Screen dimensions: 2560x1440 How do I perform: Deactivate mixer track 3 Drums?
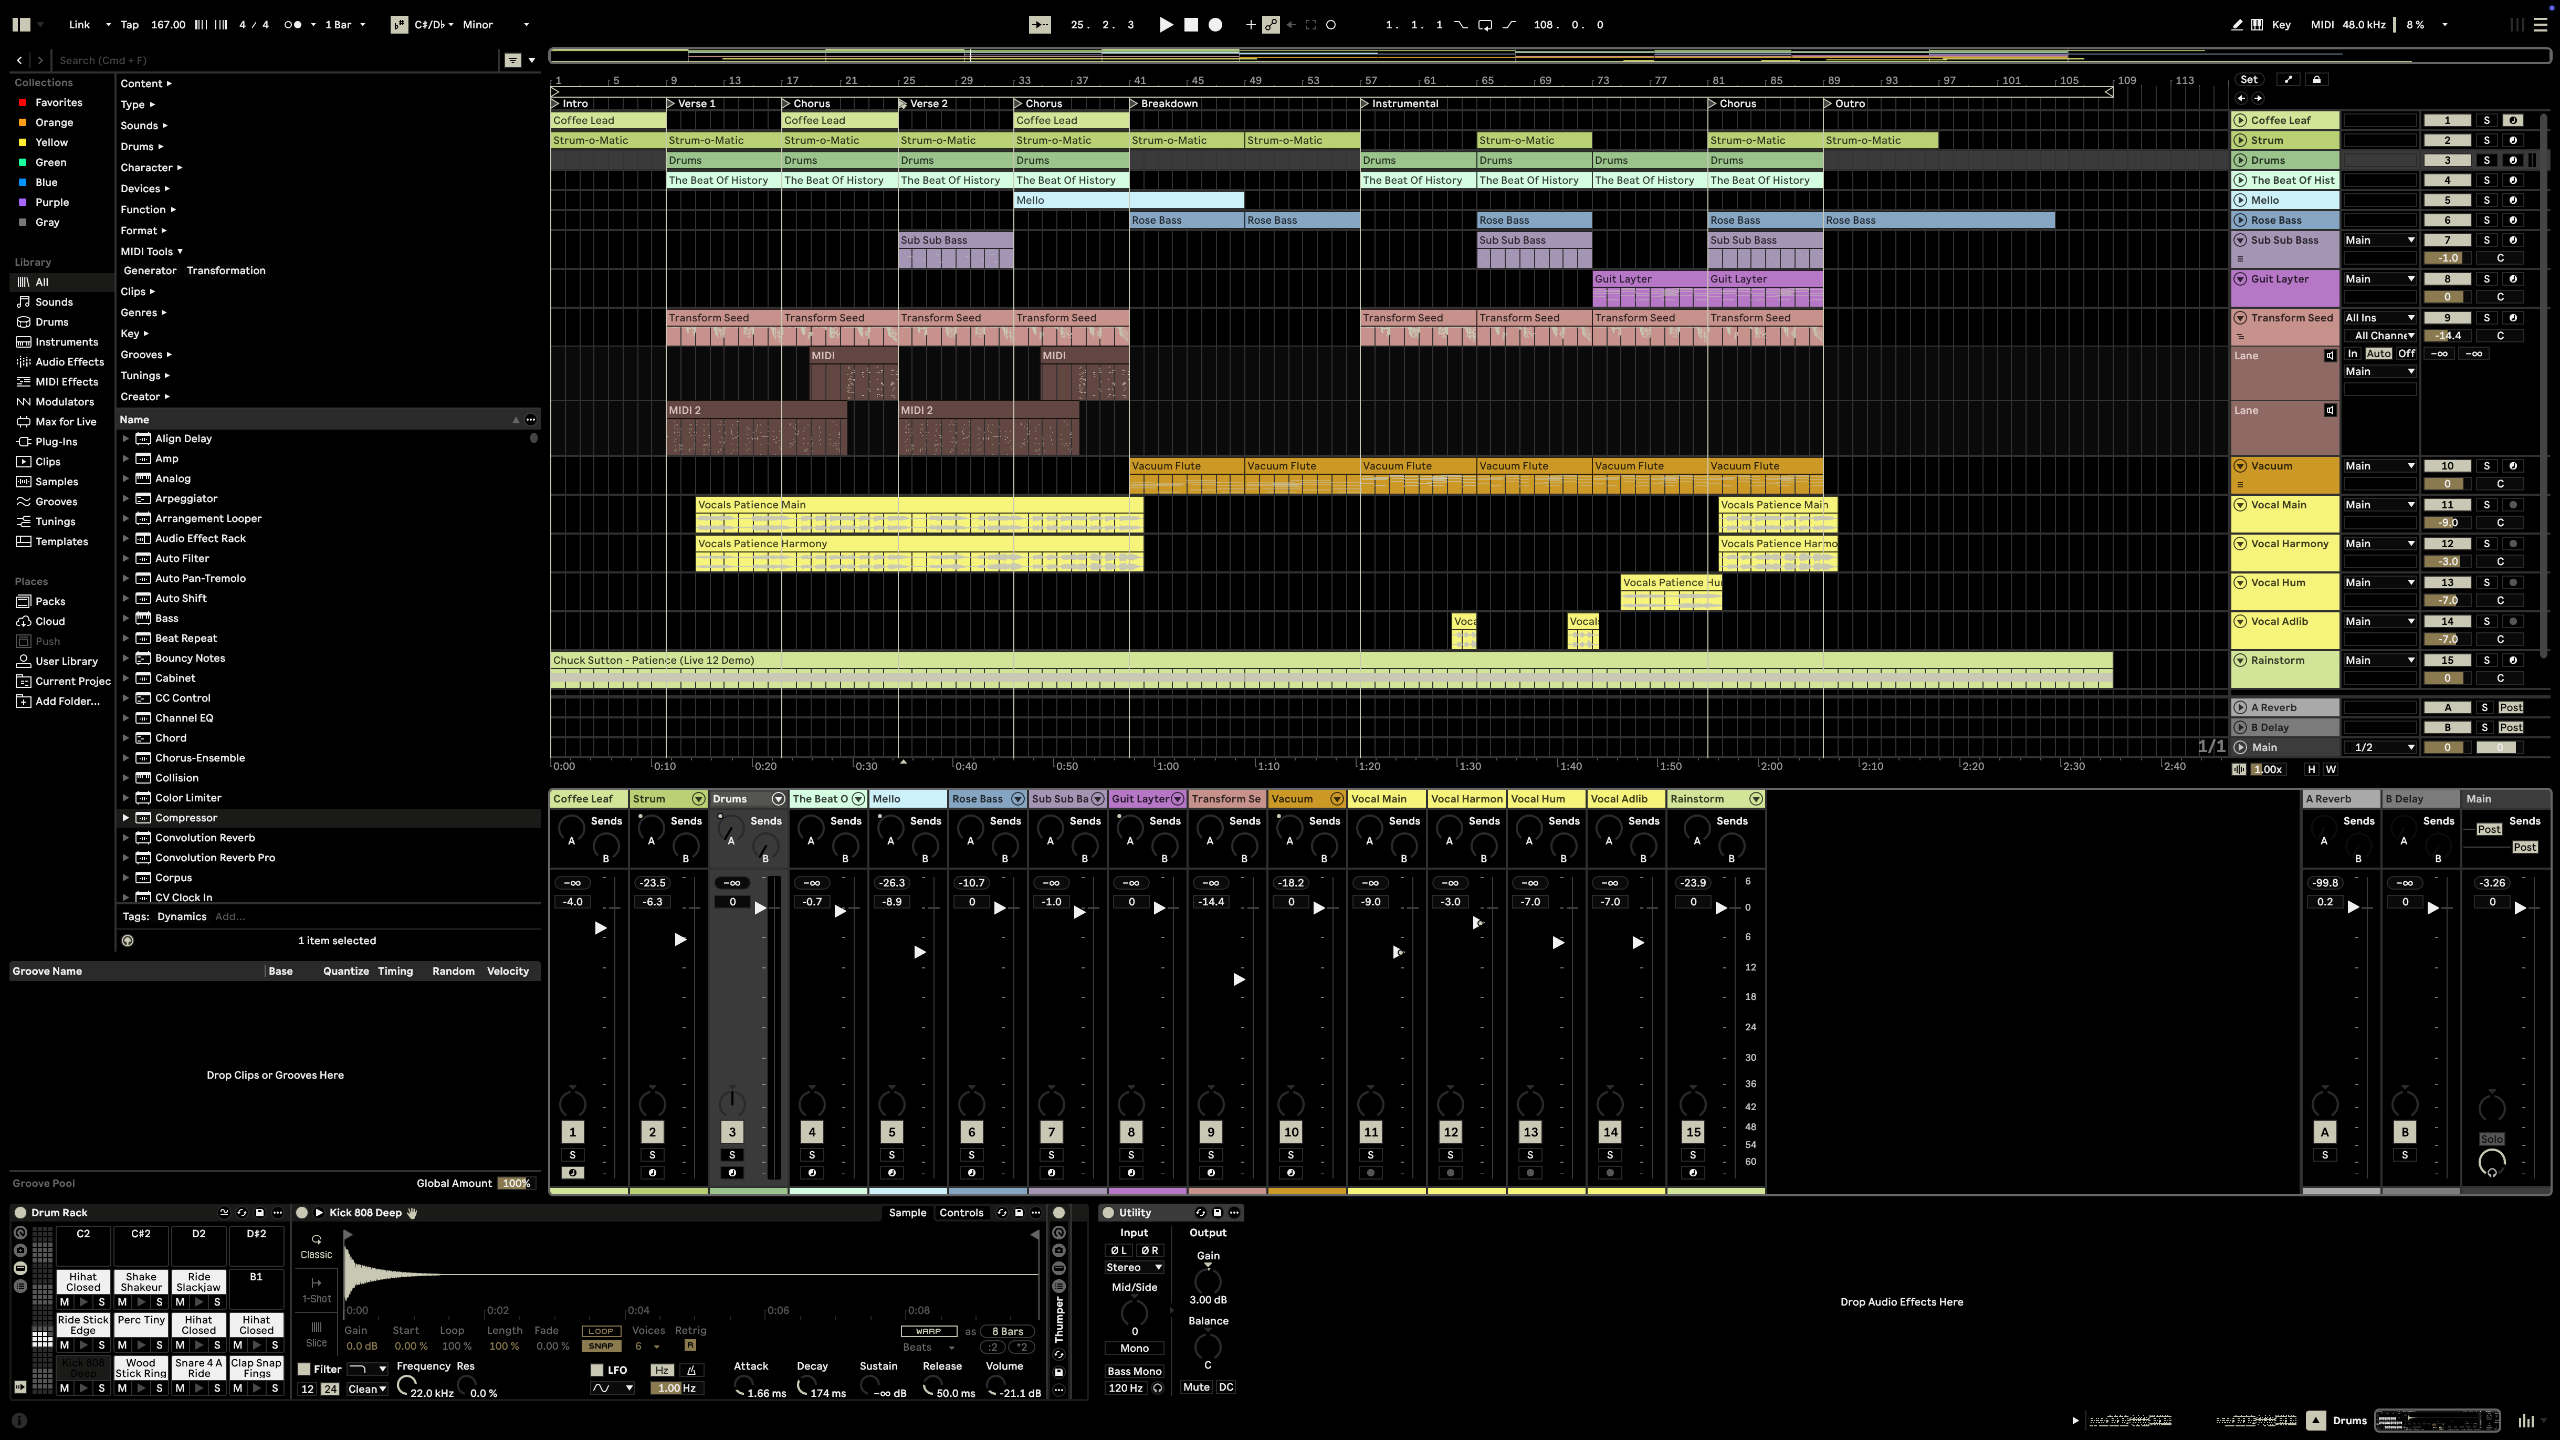point(732,1132)
